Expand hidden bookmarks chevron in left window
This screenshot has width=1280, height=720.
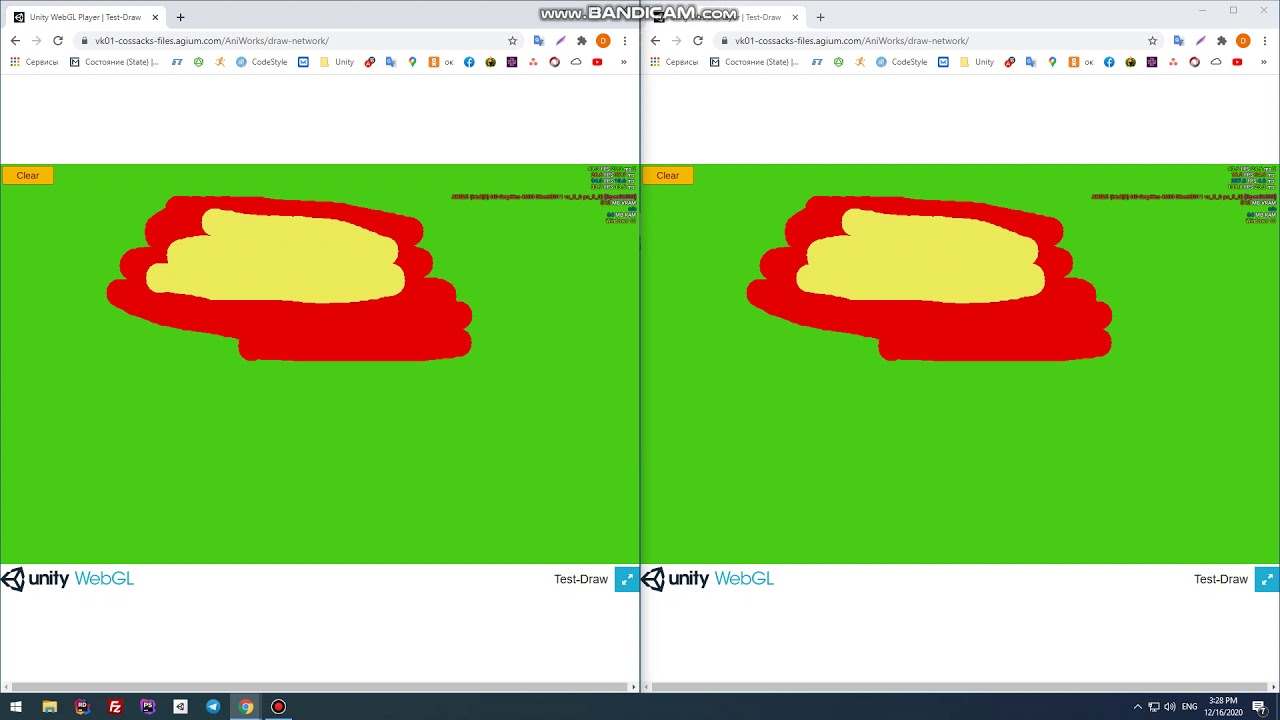point(623,62)
